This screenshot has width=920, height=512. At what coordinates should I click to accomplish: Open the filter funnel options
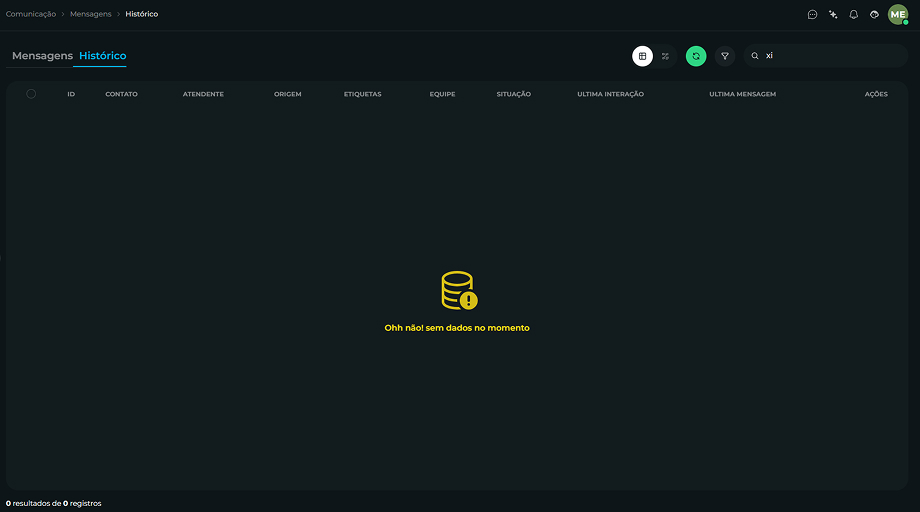(x=725, y=56)
